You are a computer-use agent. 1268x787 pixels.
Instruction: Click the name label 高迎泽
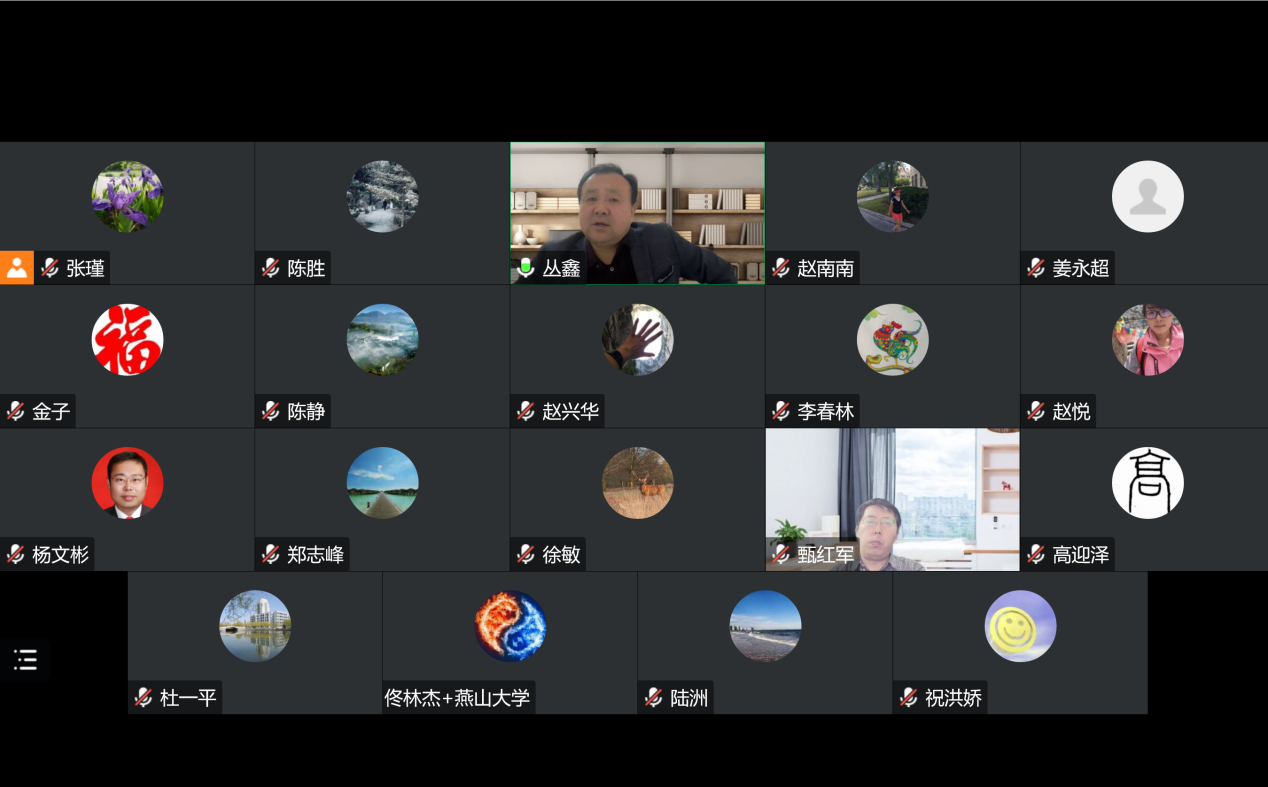click(1080, 555)
